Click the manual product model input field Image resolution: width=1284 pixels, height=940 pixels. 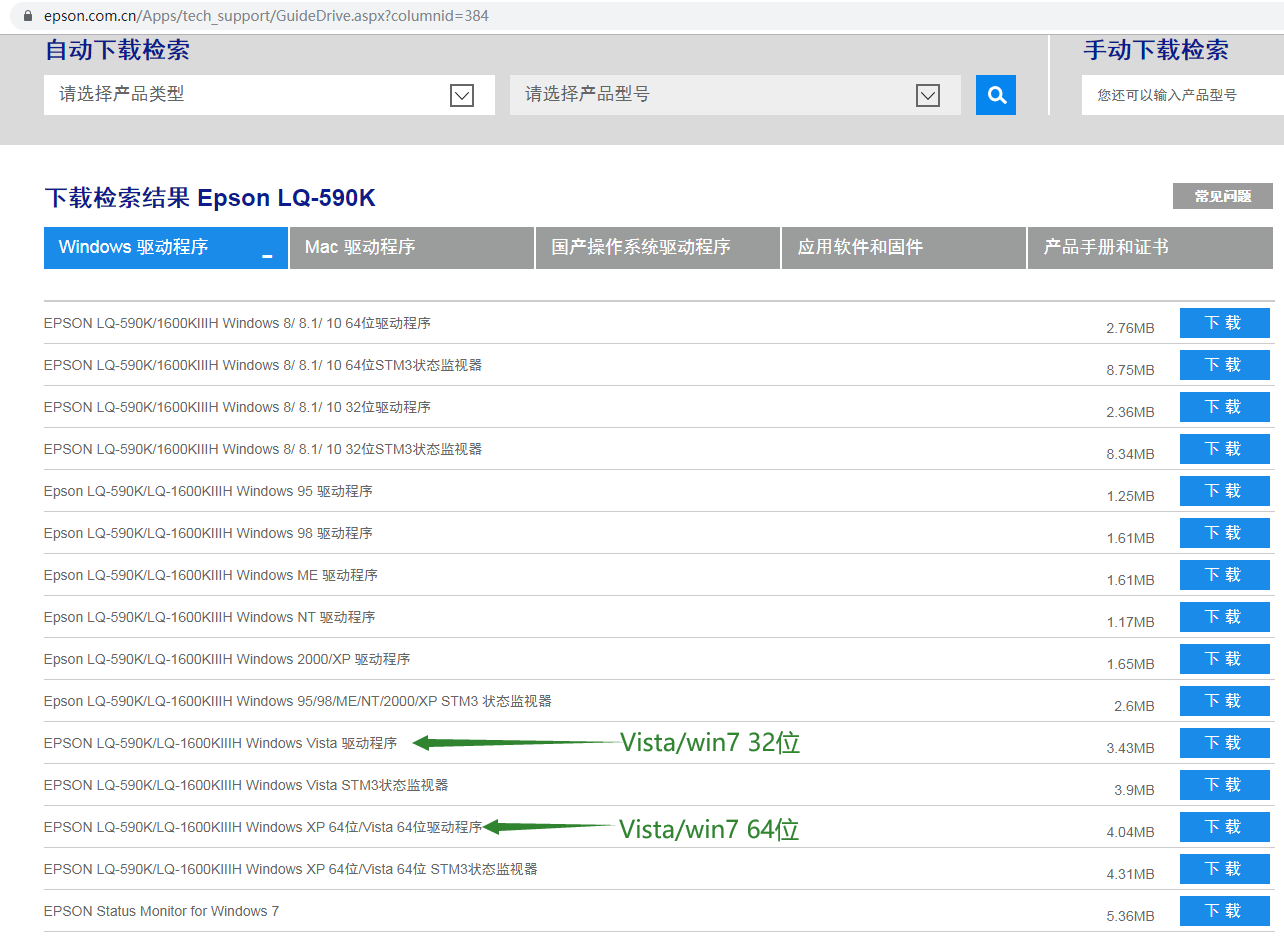click(x=1183, y=95)
